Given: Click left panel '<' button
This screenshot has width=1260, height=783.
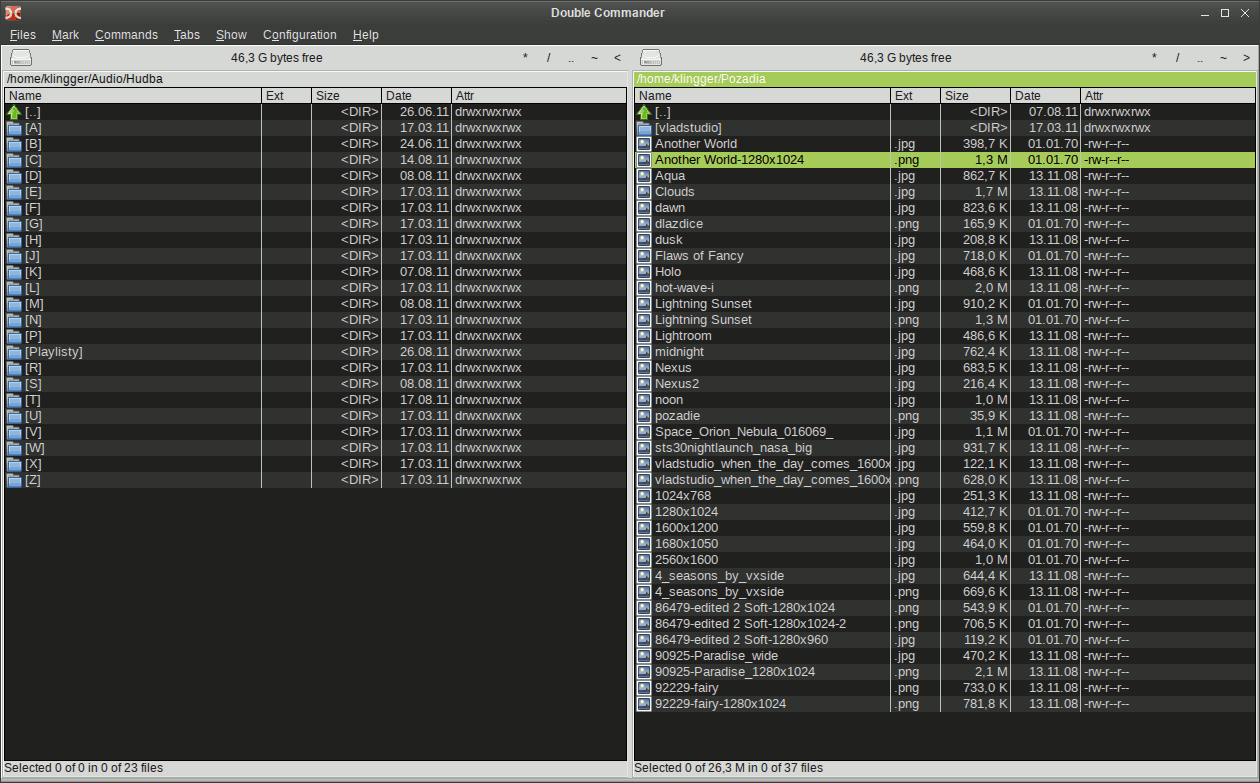Looking at the screenshot, I should pos(617,58).
